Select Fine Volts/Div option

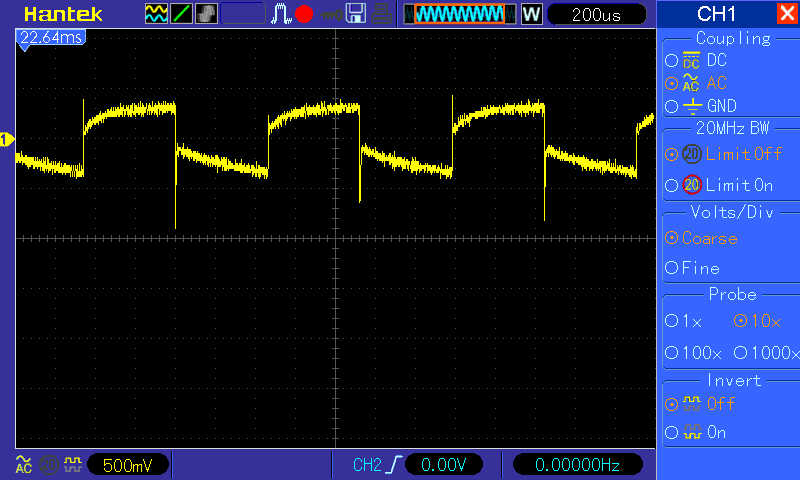coord(671,268)
